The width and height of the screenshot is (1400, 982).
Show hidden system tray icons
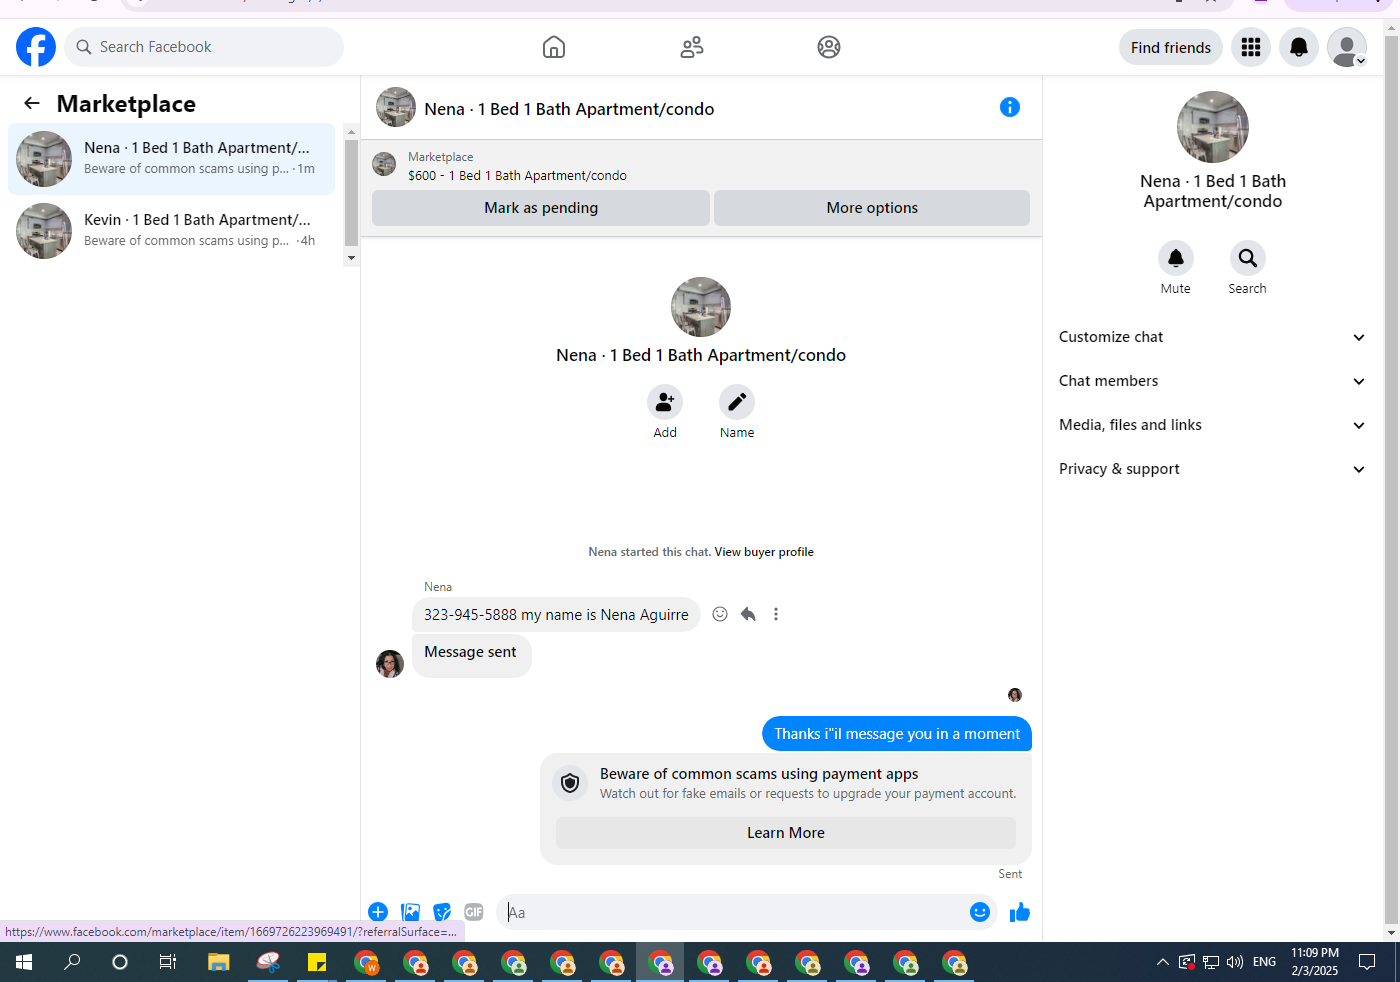pyautogui.click(x=1162, y=962)
